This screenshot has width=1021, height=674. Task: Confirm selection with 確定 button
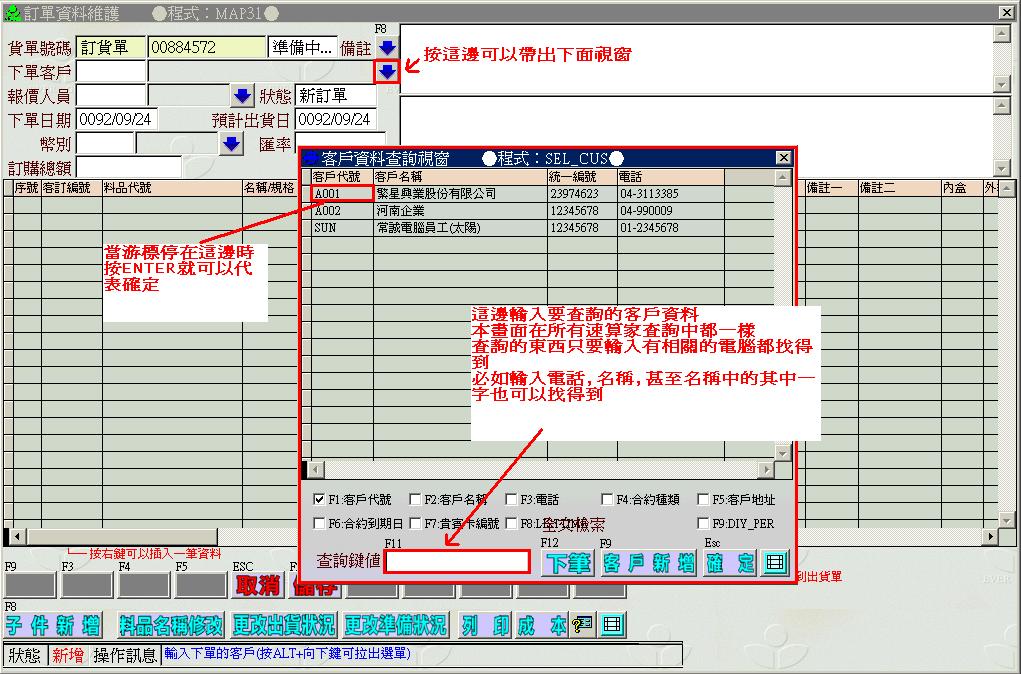click(729, 563)
